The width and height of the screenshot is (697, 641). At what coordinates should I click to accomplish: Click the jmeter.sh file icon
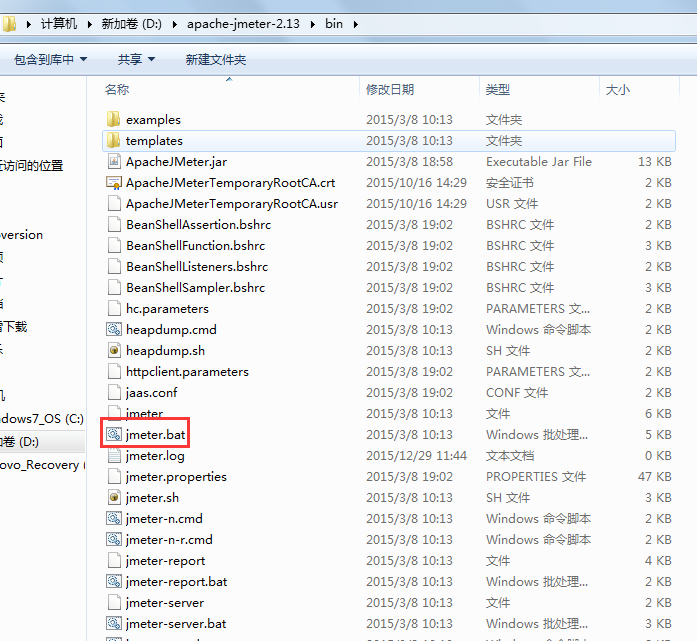point(113,498)
